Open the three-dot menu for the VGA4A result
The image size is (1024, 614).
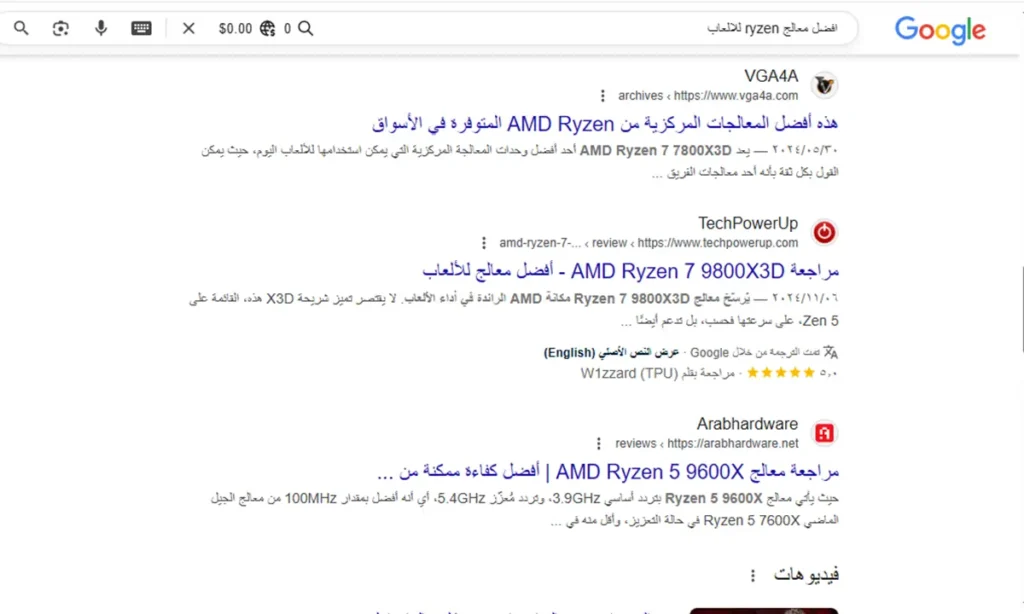[604, 95]
